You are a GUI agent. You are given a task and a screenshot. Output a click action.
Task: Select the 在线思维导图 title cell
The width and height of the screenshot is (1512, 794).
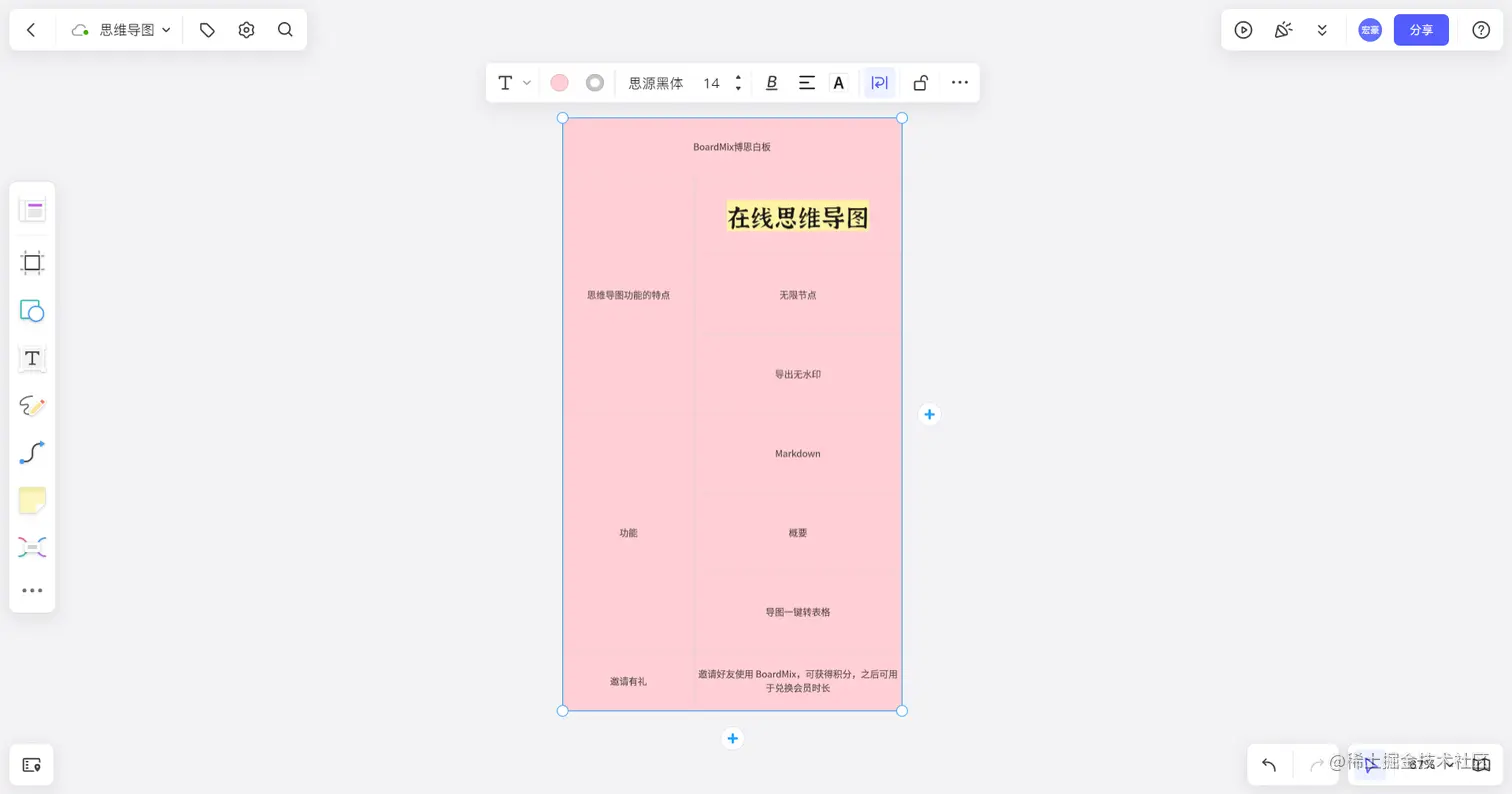click(x=798, y=217)
